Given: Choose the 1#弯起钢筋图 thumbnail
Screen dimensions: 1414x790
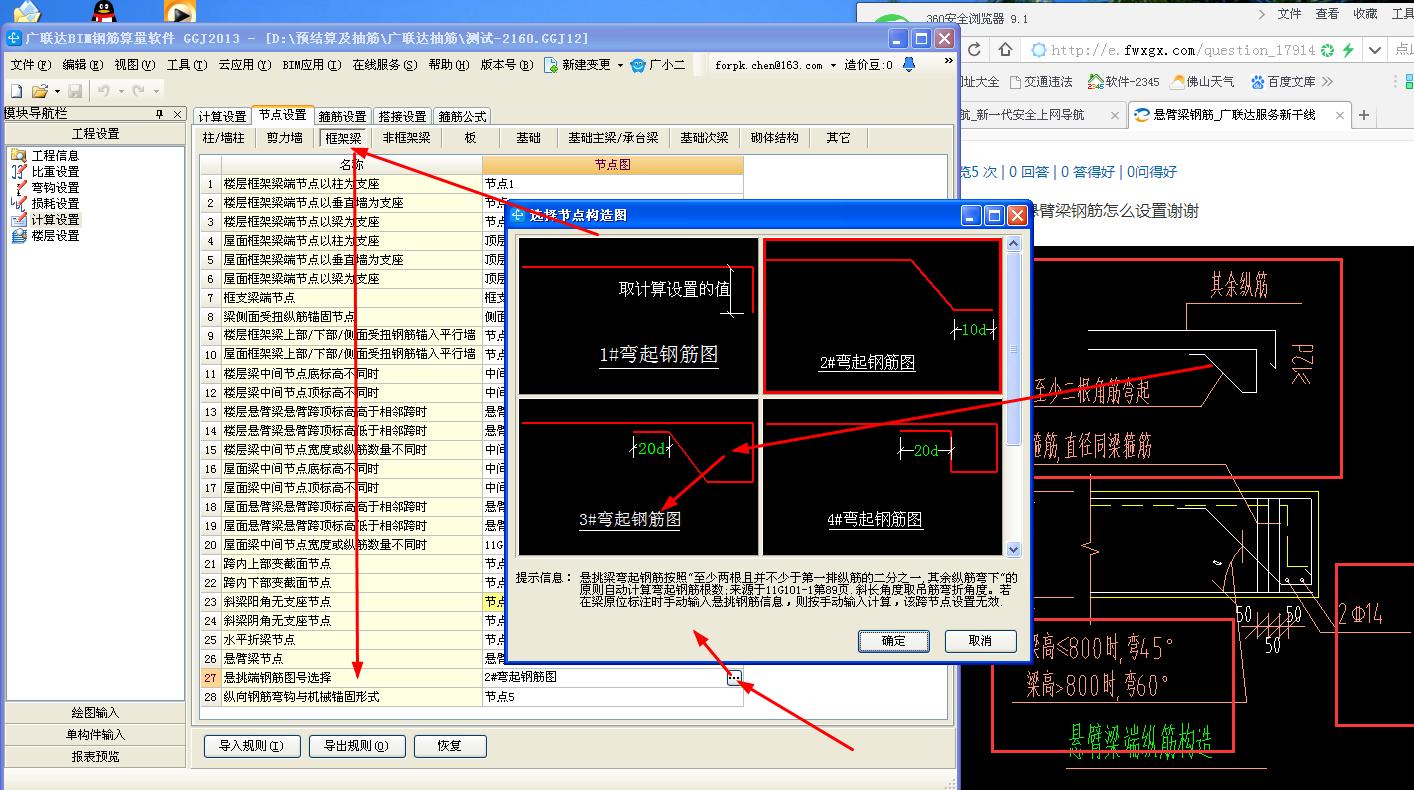Looking at the screenshot, I should click(638, 316).
